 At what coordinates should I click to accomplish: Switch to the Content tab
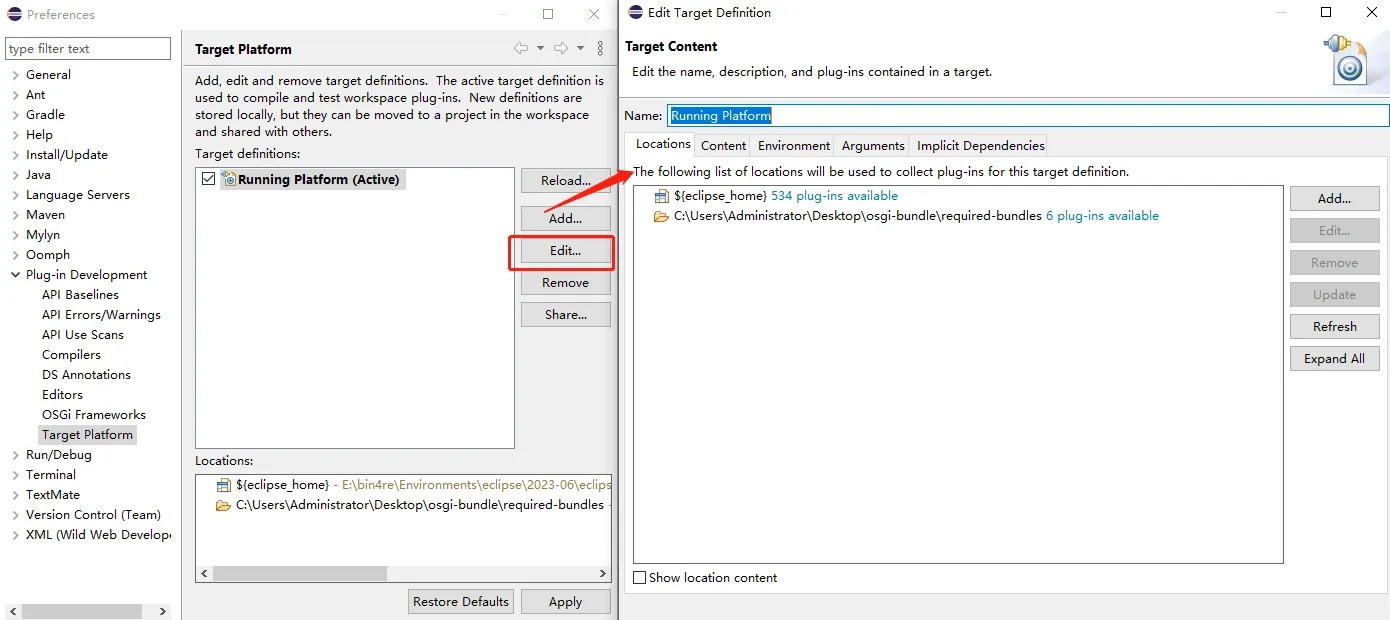coord(723,146)
